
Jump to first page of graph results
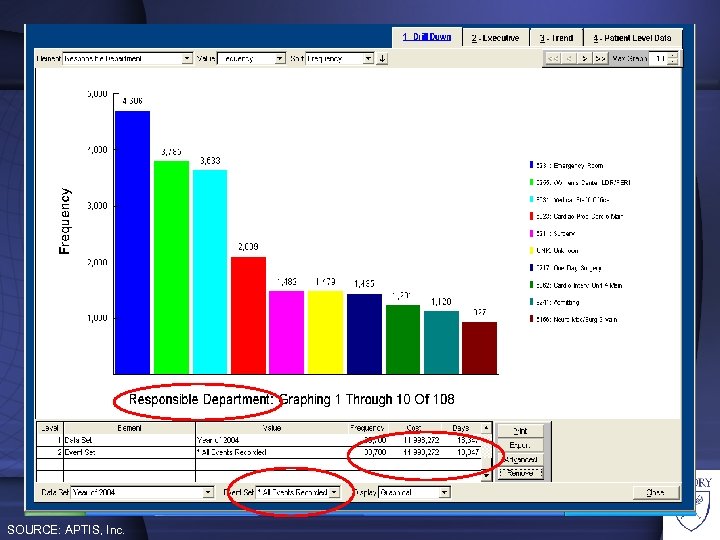(553, 58)
